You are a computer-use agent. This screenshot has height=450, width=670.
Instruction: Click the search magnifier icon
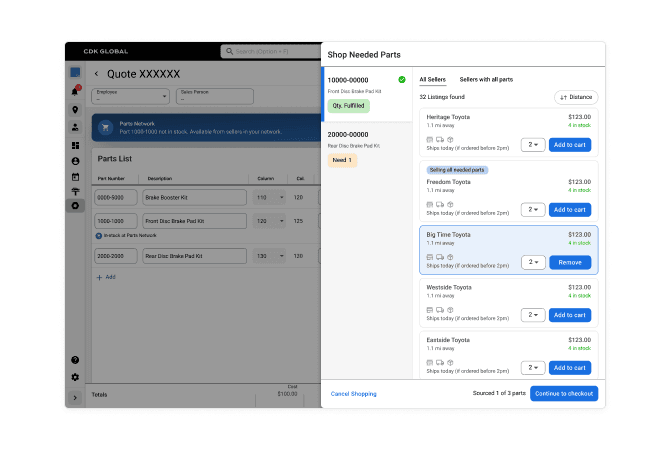229,51
